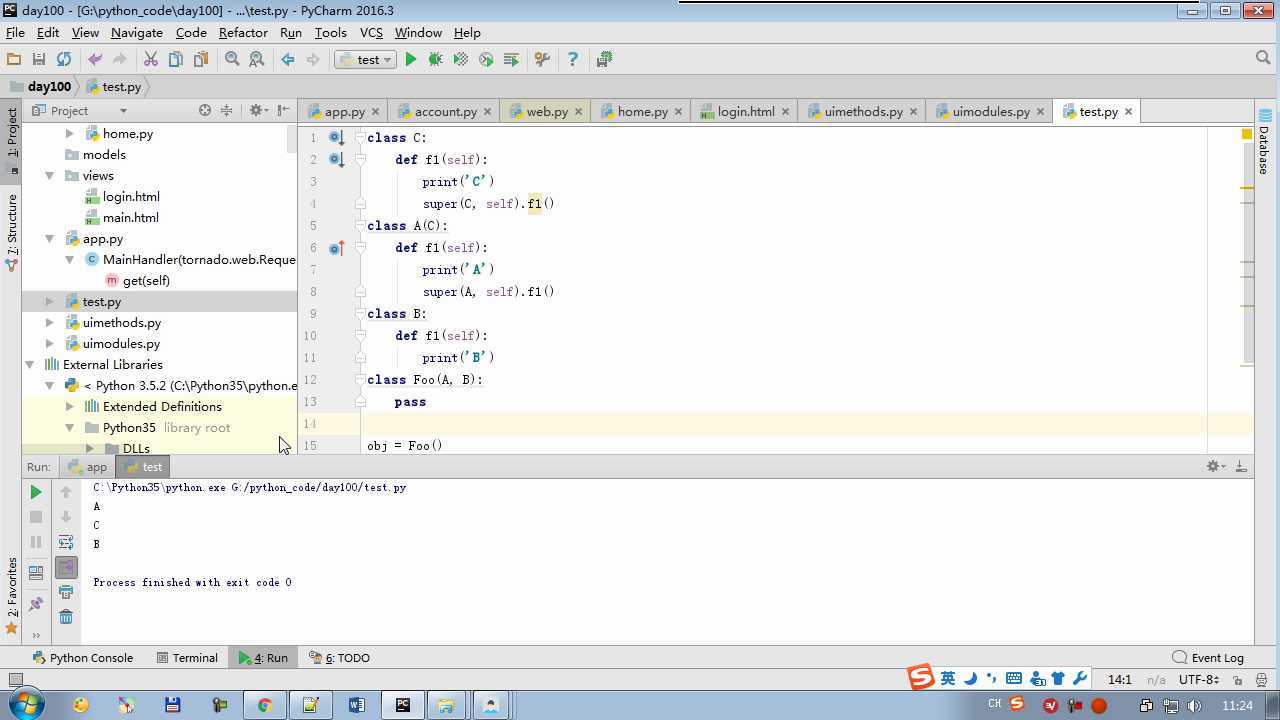This screenshot has width=1280, height=720.
Task: Save all files via the floppy icon
Action: click(x=39, y=60)
